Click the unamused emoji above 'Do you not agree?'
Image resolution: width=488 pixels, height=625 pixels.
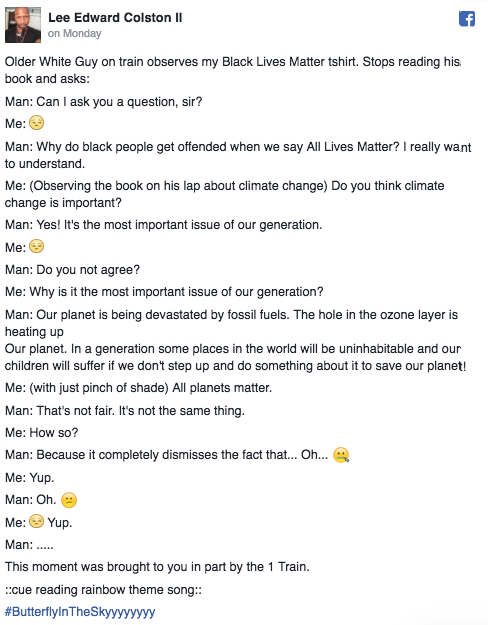pos(37,246)
